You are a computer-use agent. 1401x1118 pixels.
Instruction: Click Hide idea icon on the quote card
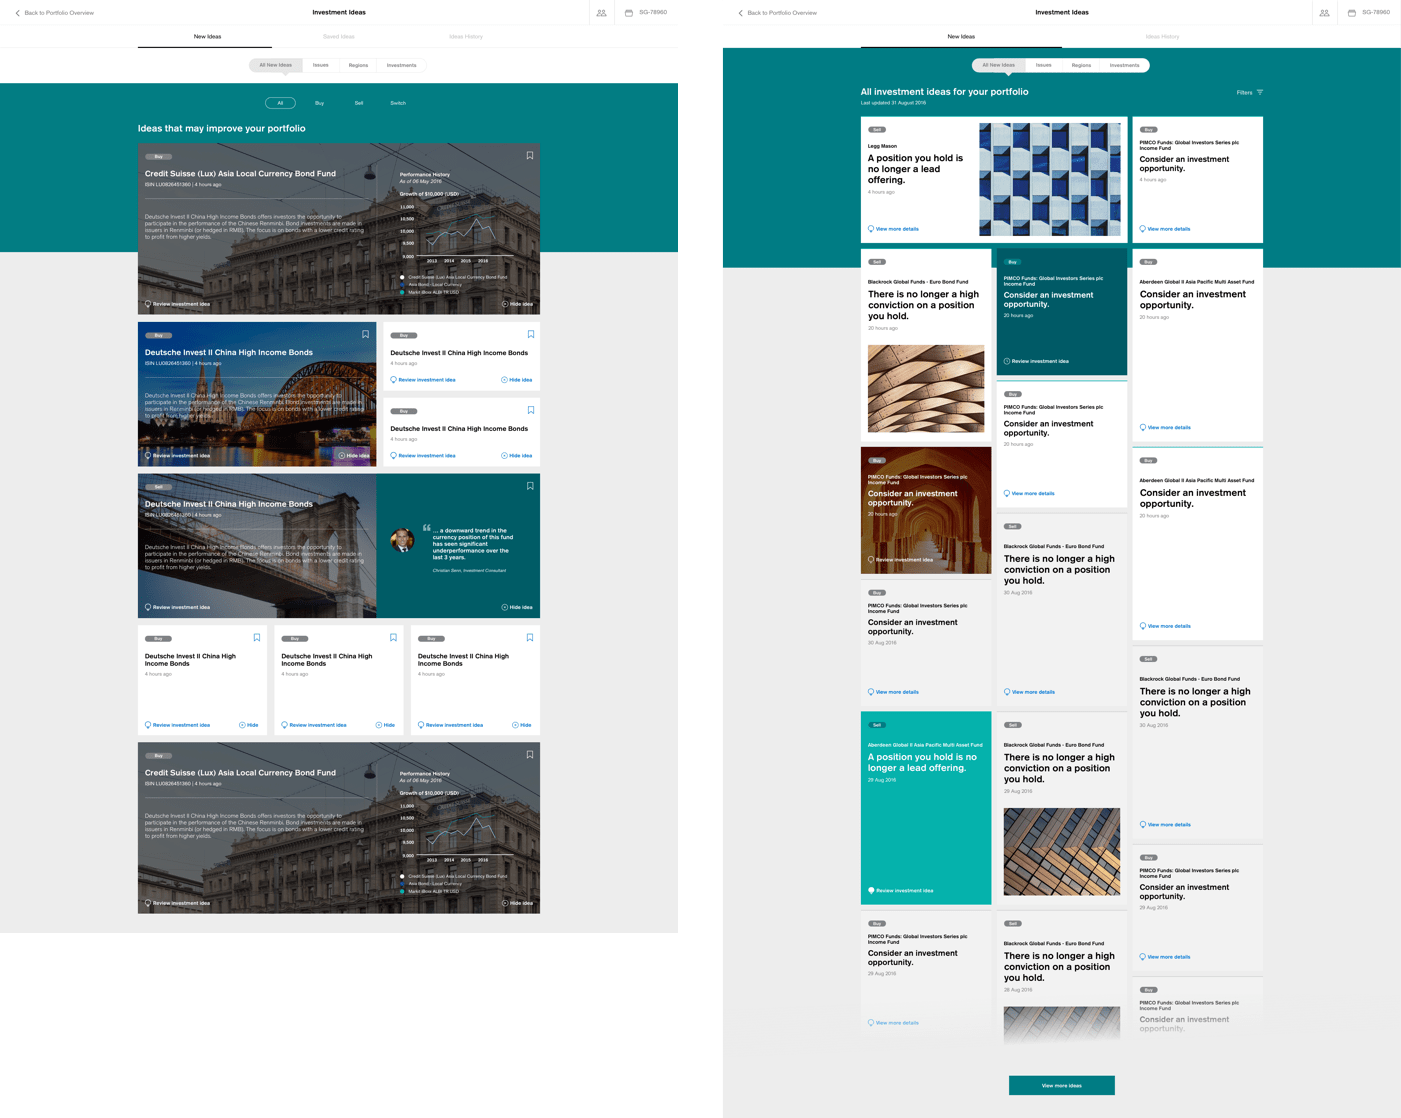coord(505,607)
